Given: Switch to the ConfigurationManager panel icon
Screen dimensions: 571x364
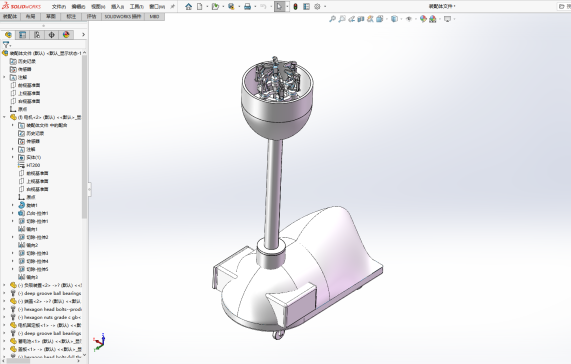Looking at the screenshot, I should tap(37, 35).
